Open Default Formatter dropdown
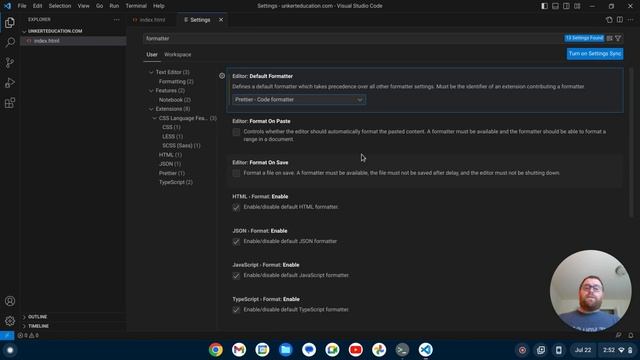This screenshot has width=640, height=360. 299,100
